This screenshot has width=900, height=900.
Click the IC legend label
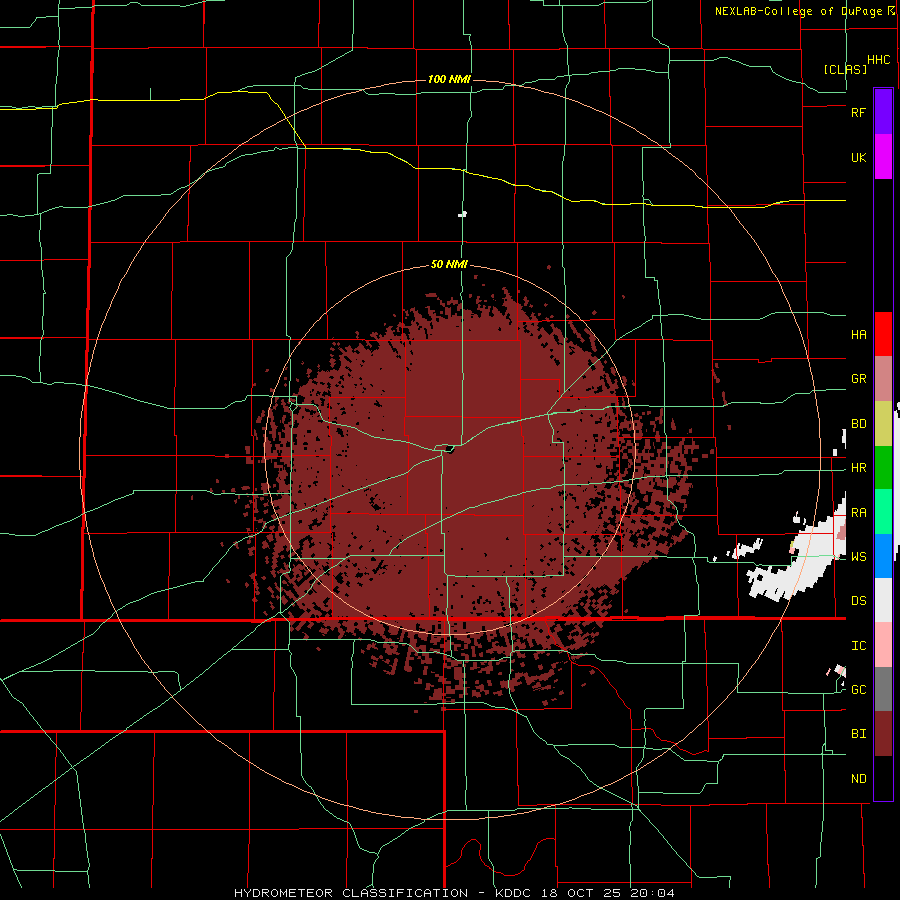(859, 646)
